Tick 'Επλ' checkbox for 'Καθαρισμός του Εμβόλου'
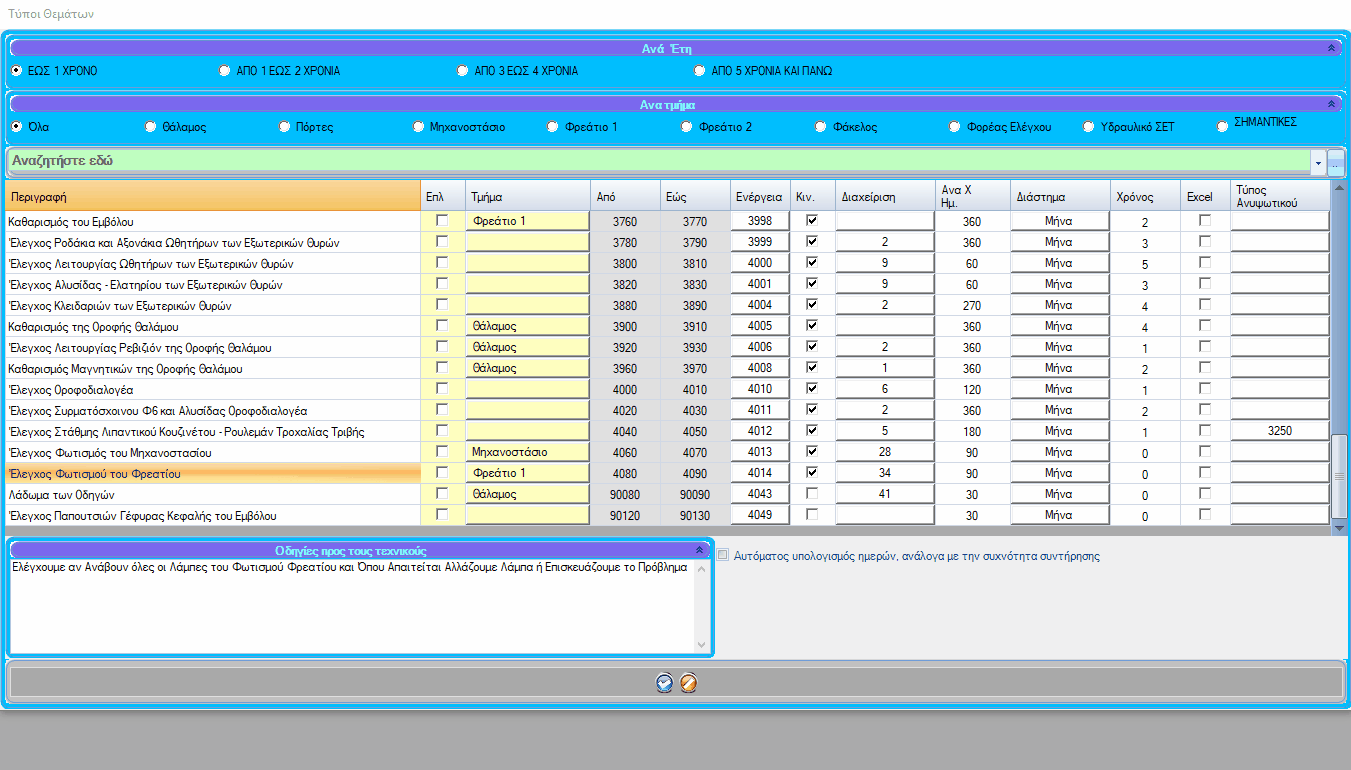The height and width of the screenshot is (770, 1351). coord(442,220)
